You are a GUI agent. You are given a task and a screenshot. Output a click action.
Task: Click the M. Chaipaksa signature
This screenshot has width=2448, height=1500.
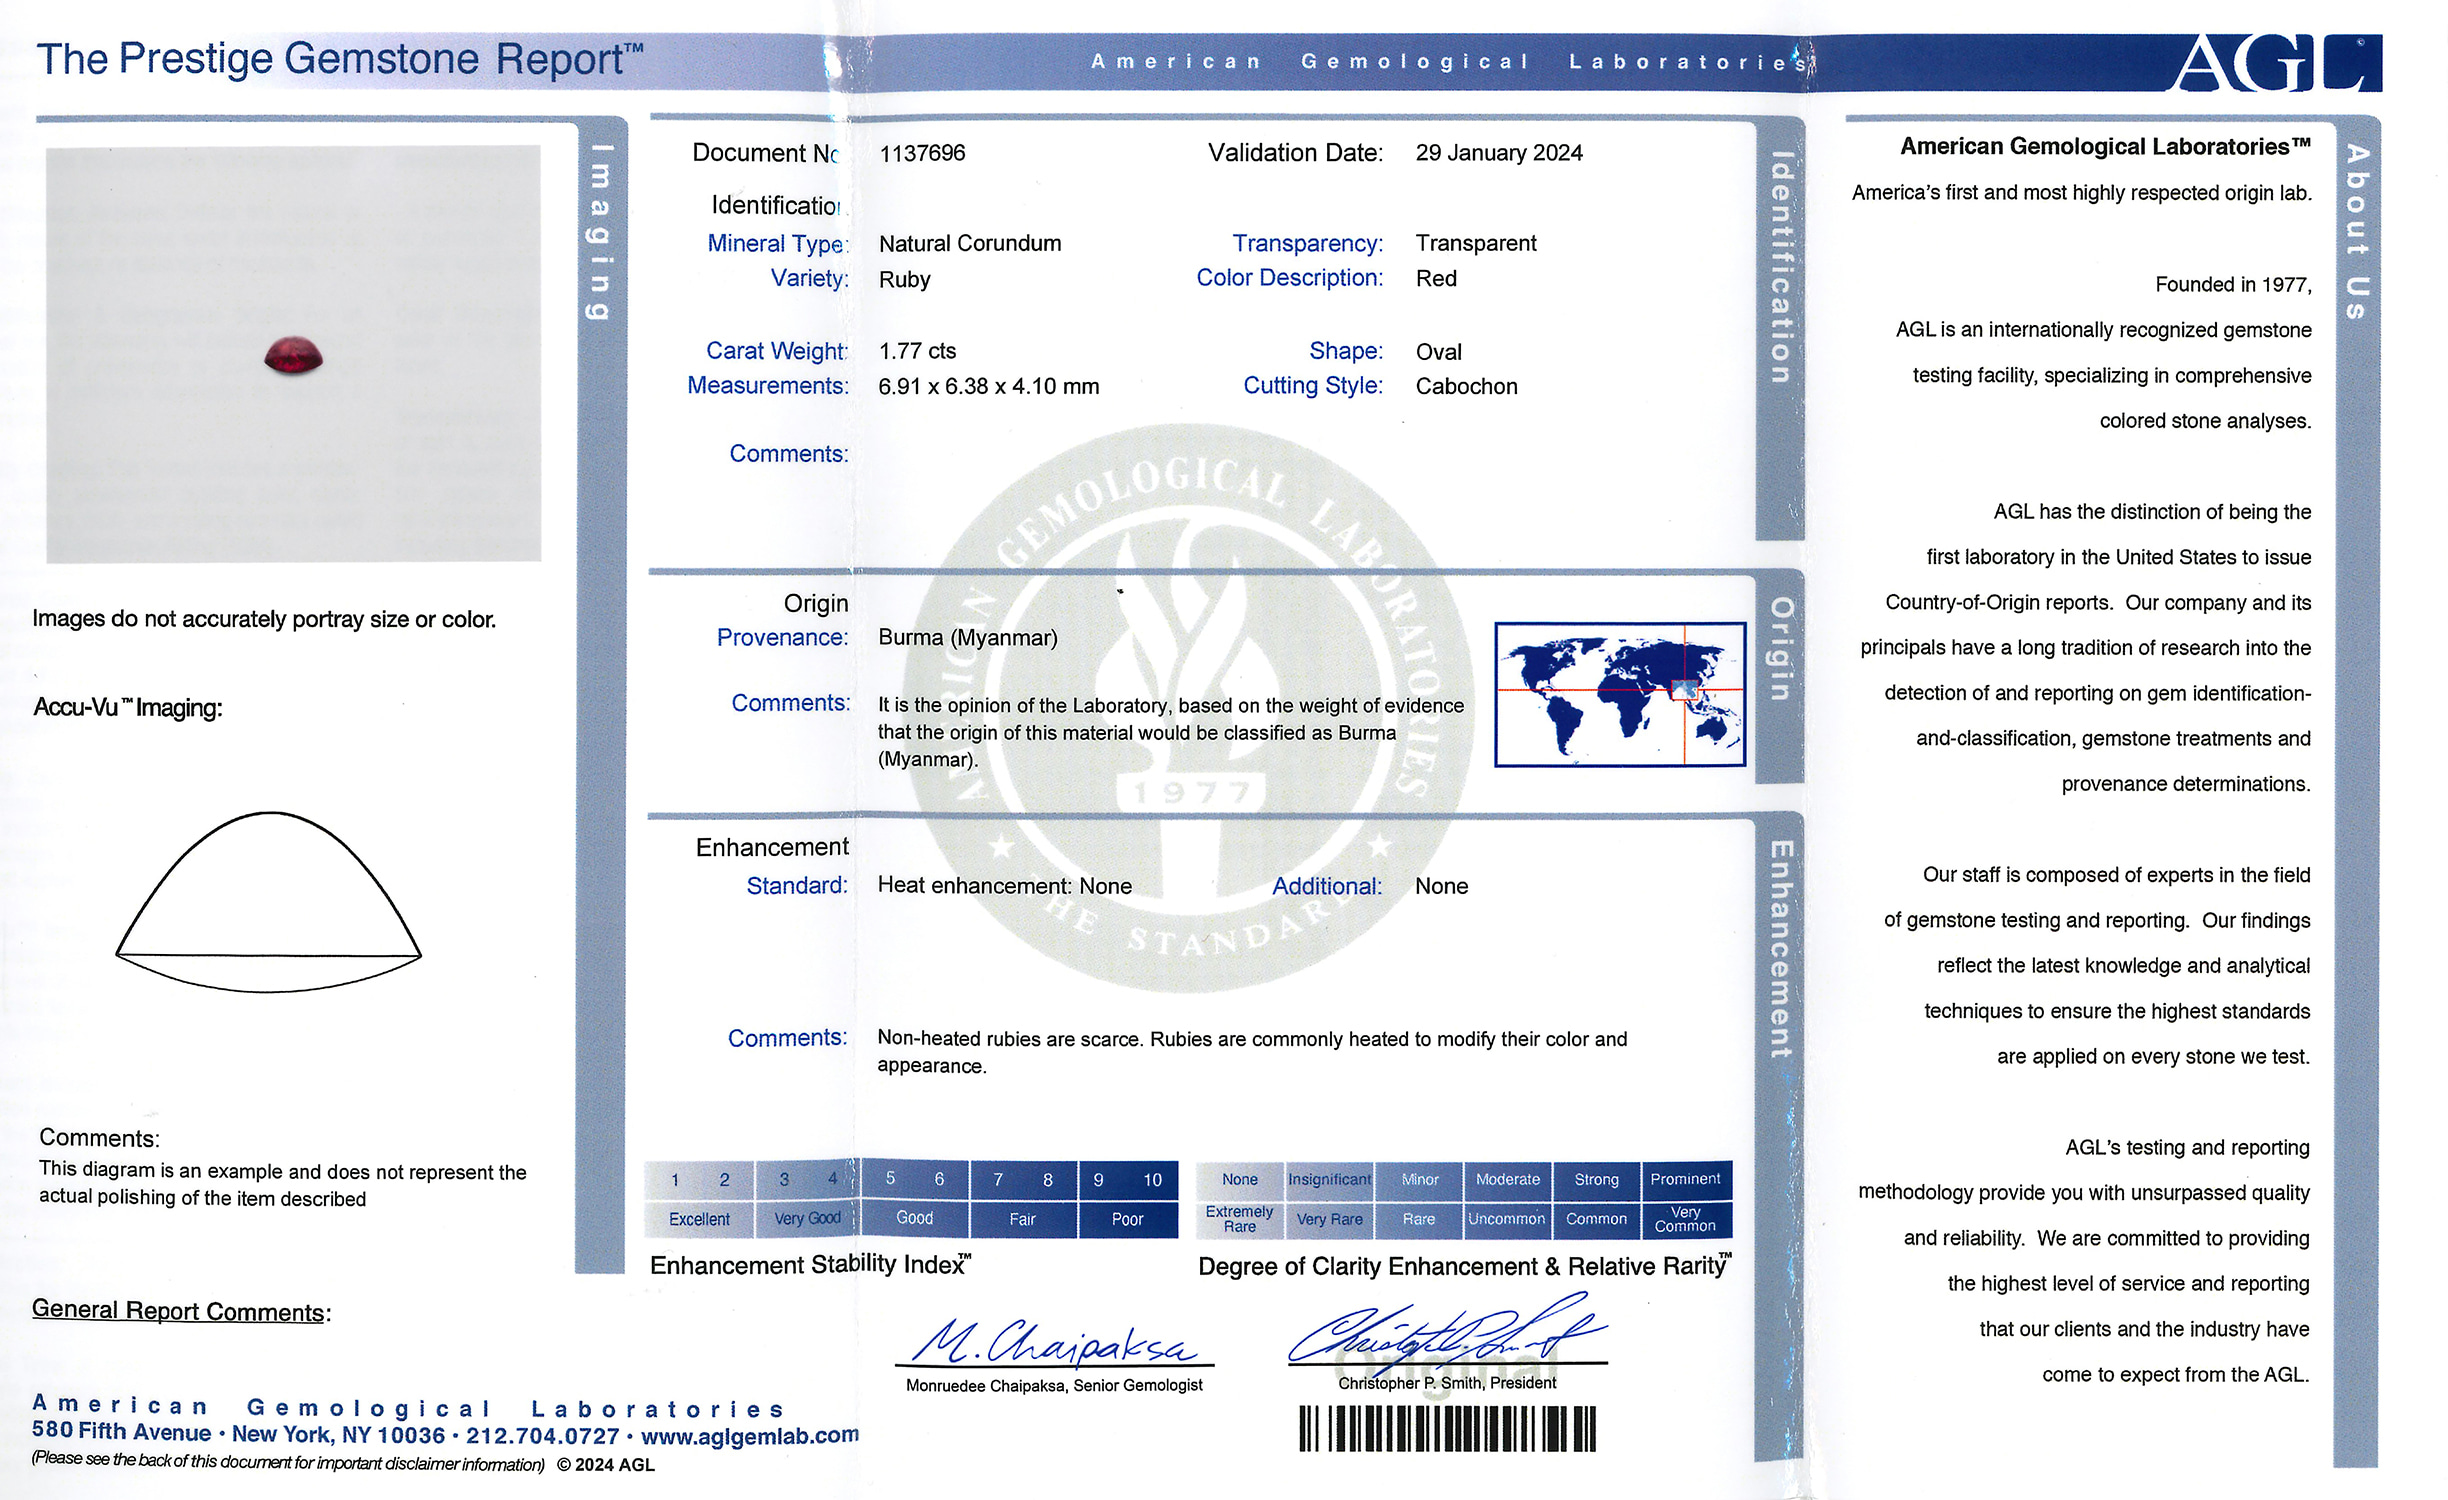[x=1055, y=1343]
